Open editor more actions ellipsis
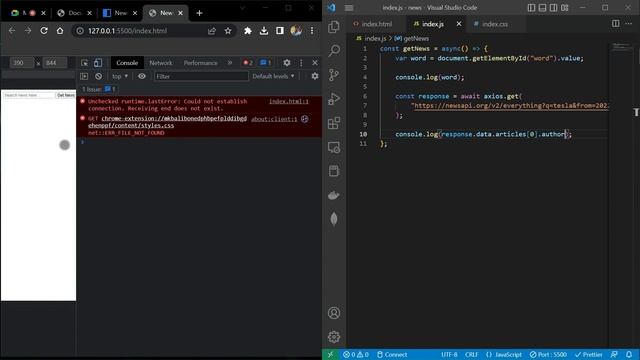The image size is (640, 360). pyautogui.click(x=628, y=24)
